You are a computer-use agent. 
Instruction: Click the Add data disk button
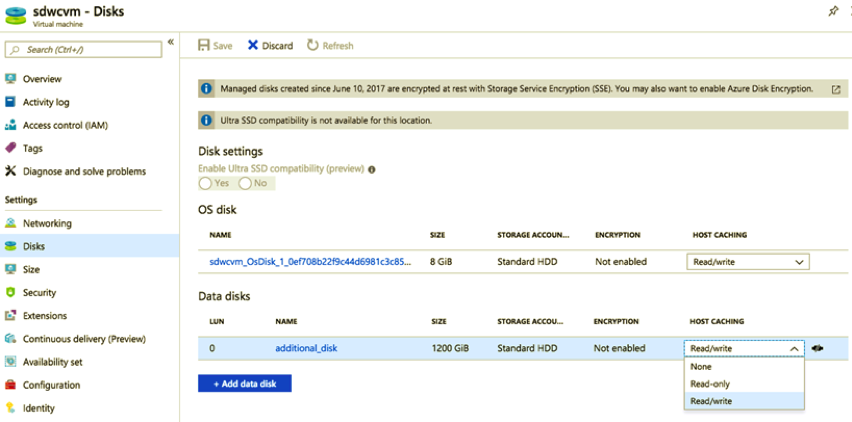[x=245, y=383]
